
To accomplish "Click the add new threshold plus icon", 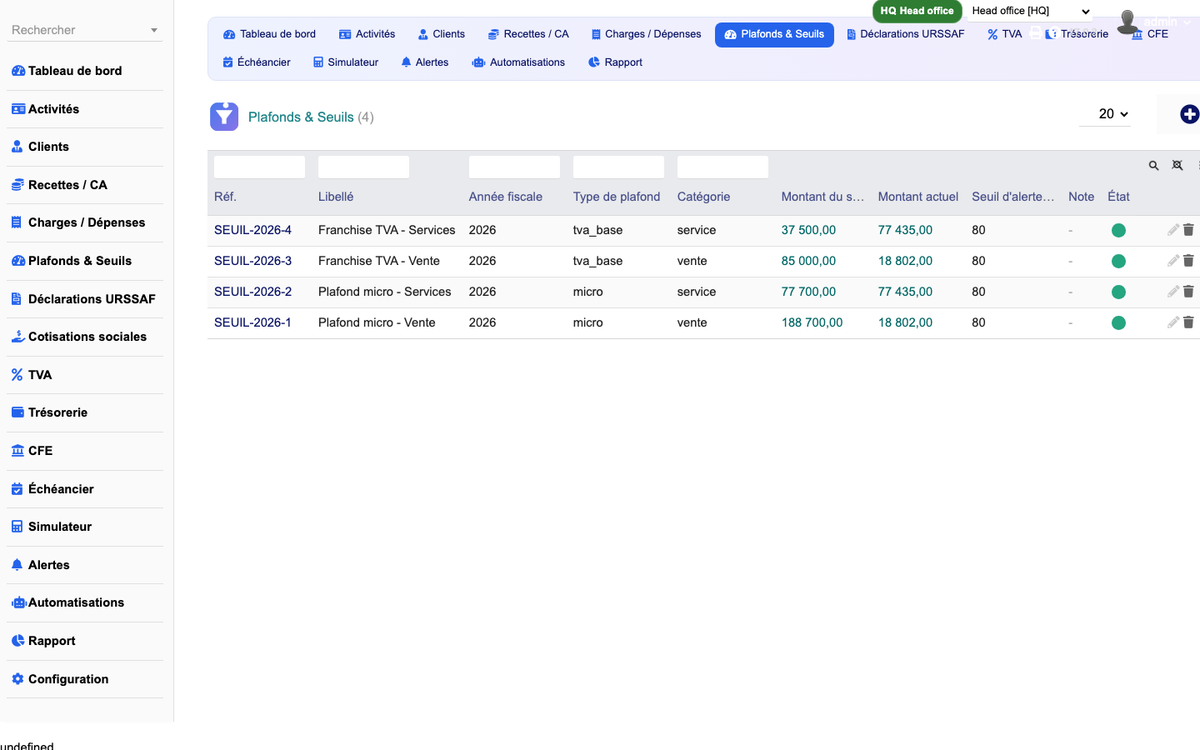I will [1189, 115].
